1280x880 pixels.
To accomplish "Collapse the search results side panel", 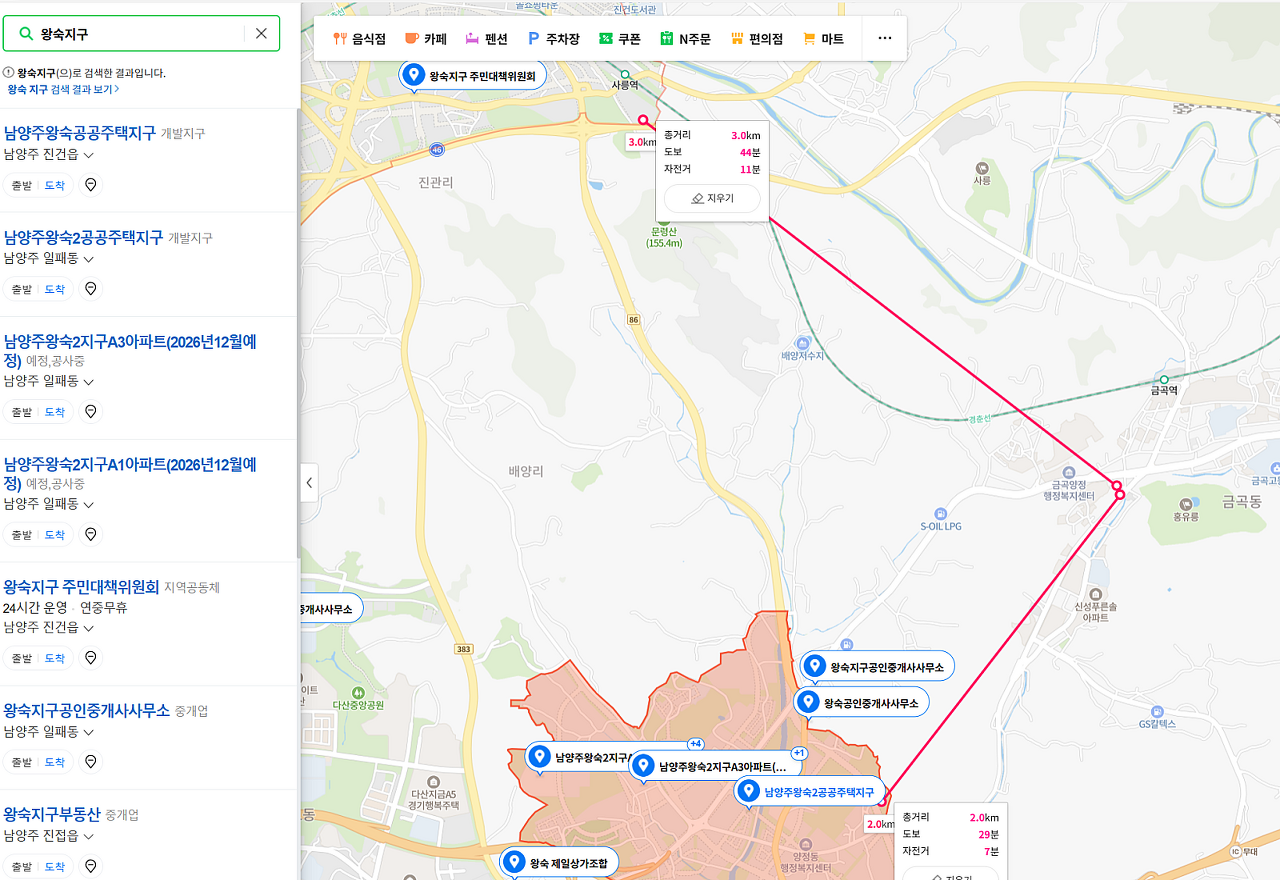I will [x=309, y=482].
